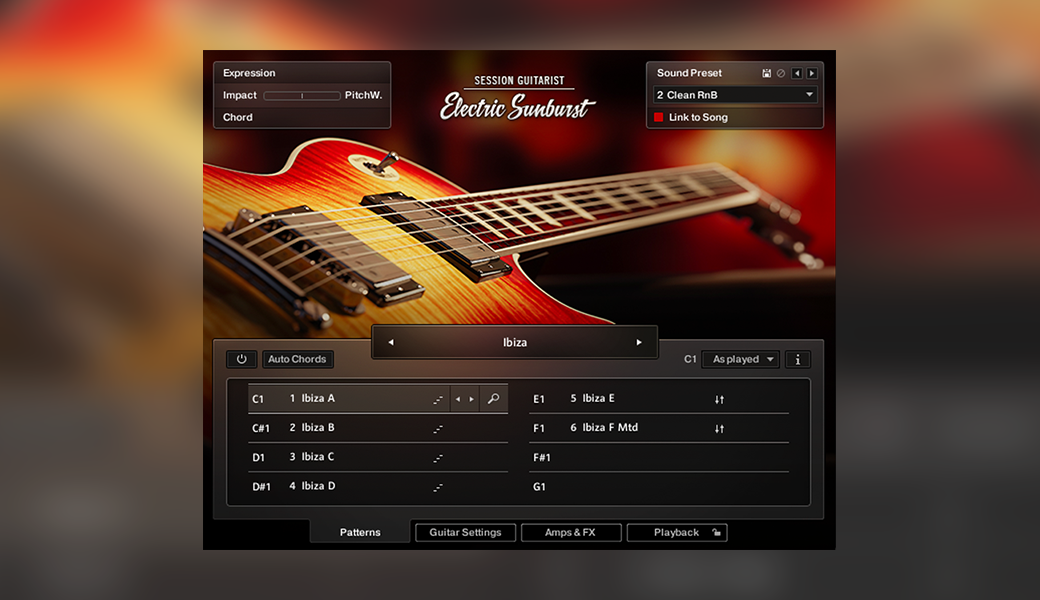Select the empty G1 pattern slot
Screen dimensions: 1040x600
point(659,486)
